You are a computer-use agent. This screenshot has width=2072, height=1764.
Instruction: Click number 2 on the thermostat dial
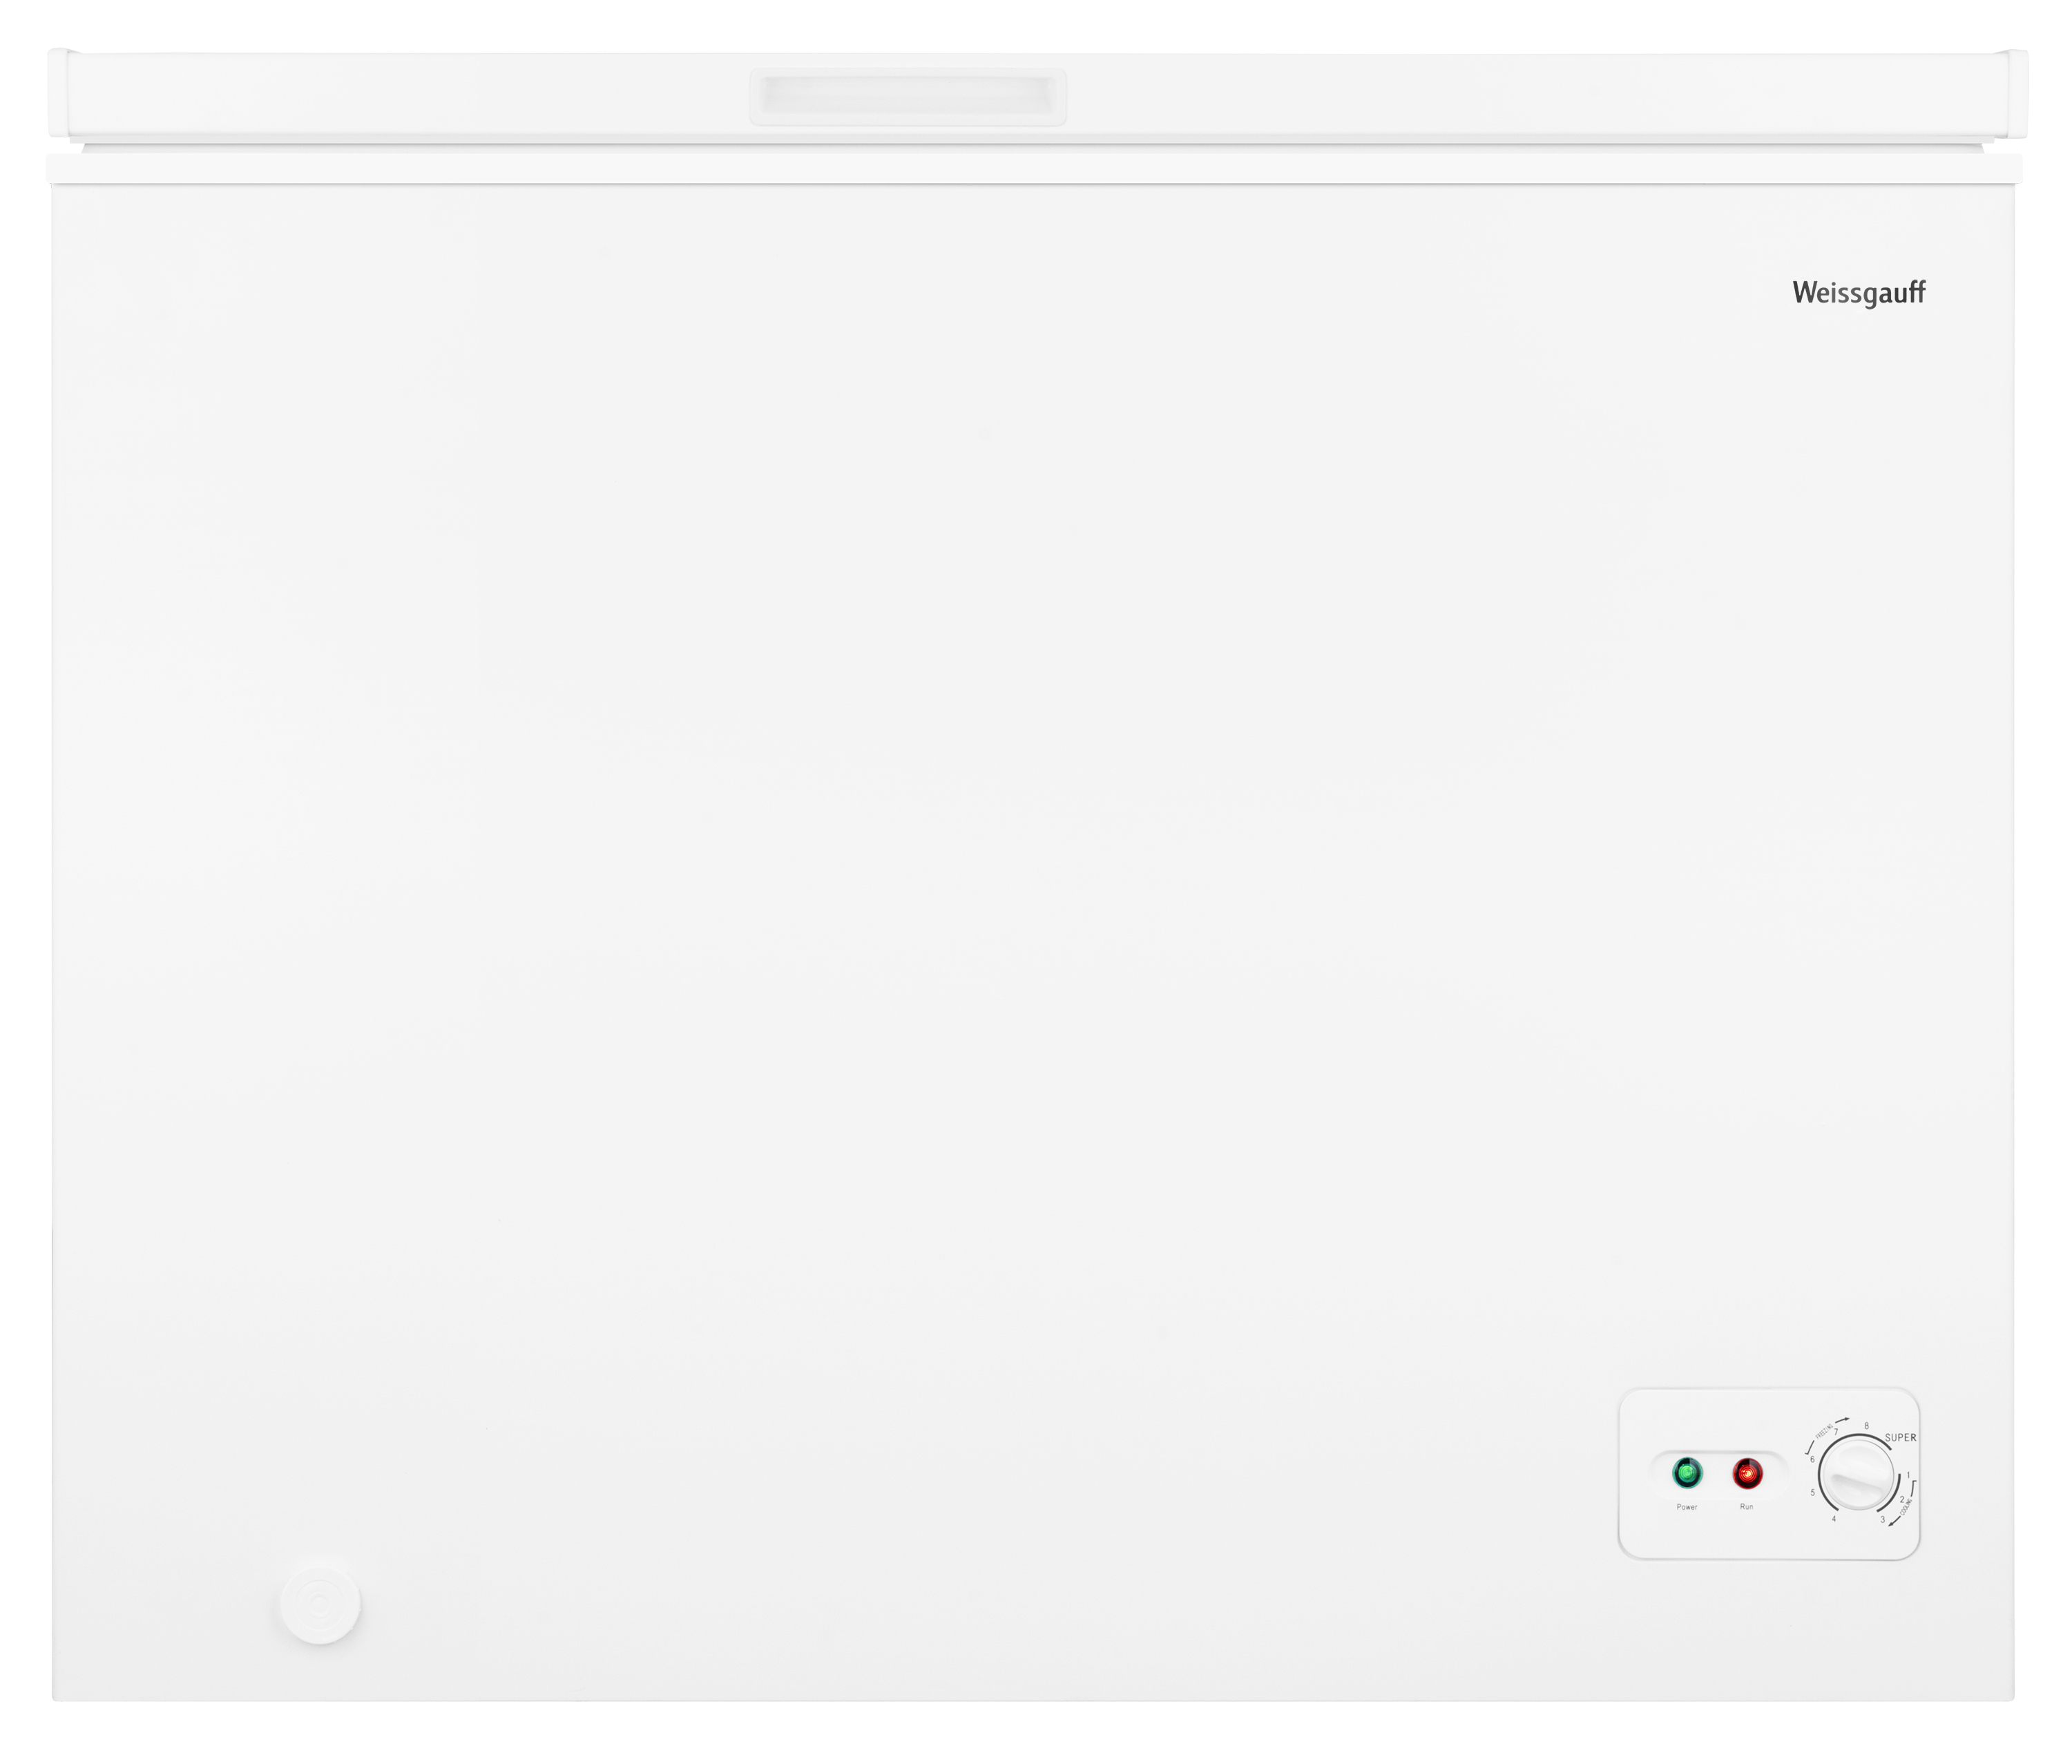pos(1903,1500)
